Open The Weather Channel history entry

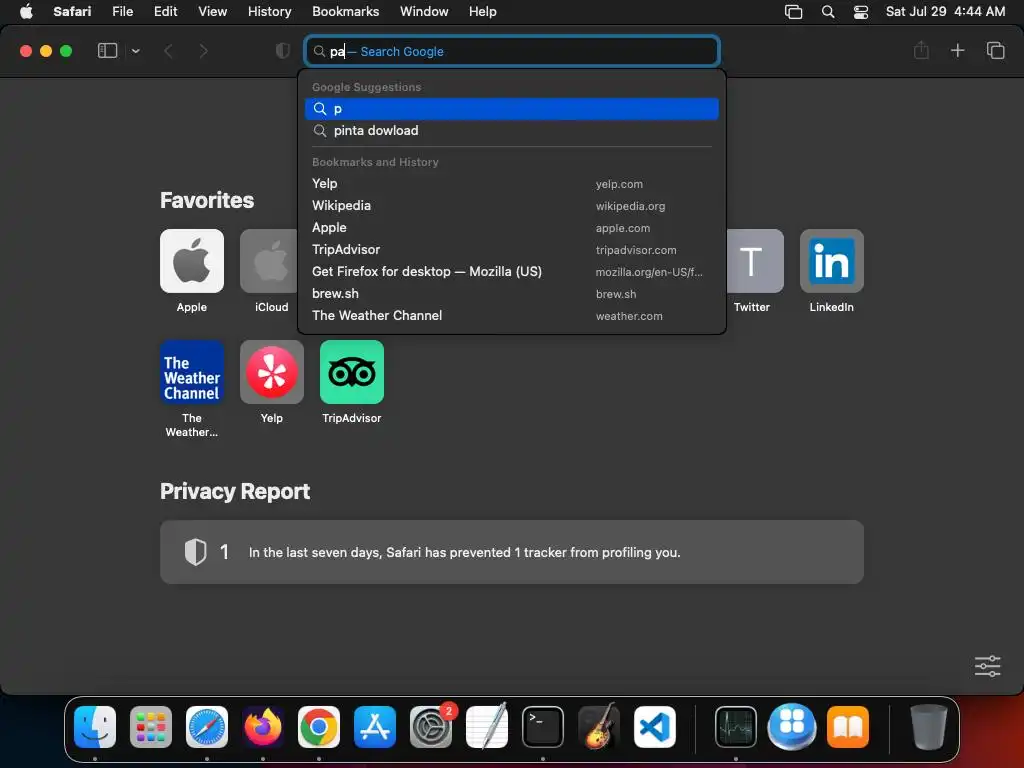(x=512, y=315)
